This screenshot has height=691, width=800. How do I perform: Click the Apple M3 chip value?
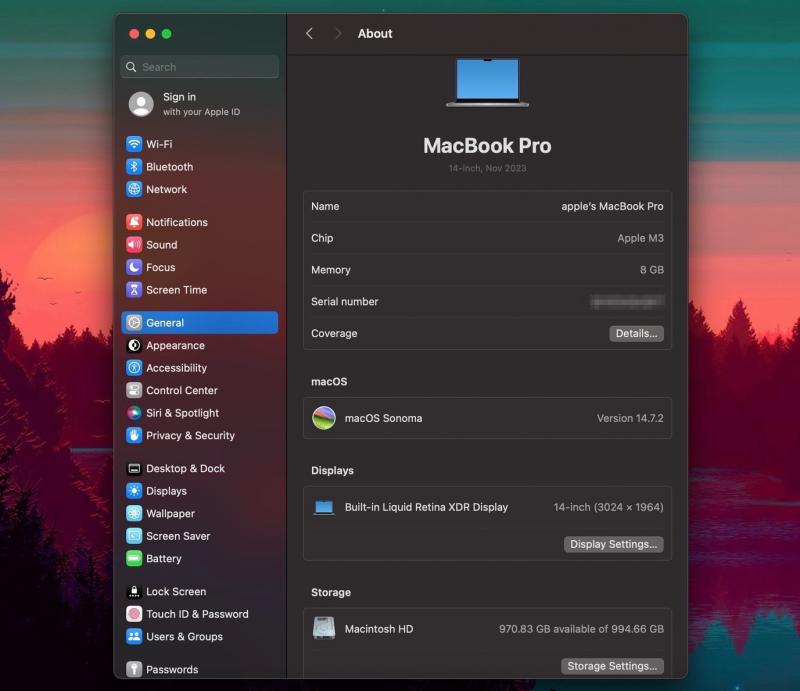pyautogui.click(x=640, y=238)
